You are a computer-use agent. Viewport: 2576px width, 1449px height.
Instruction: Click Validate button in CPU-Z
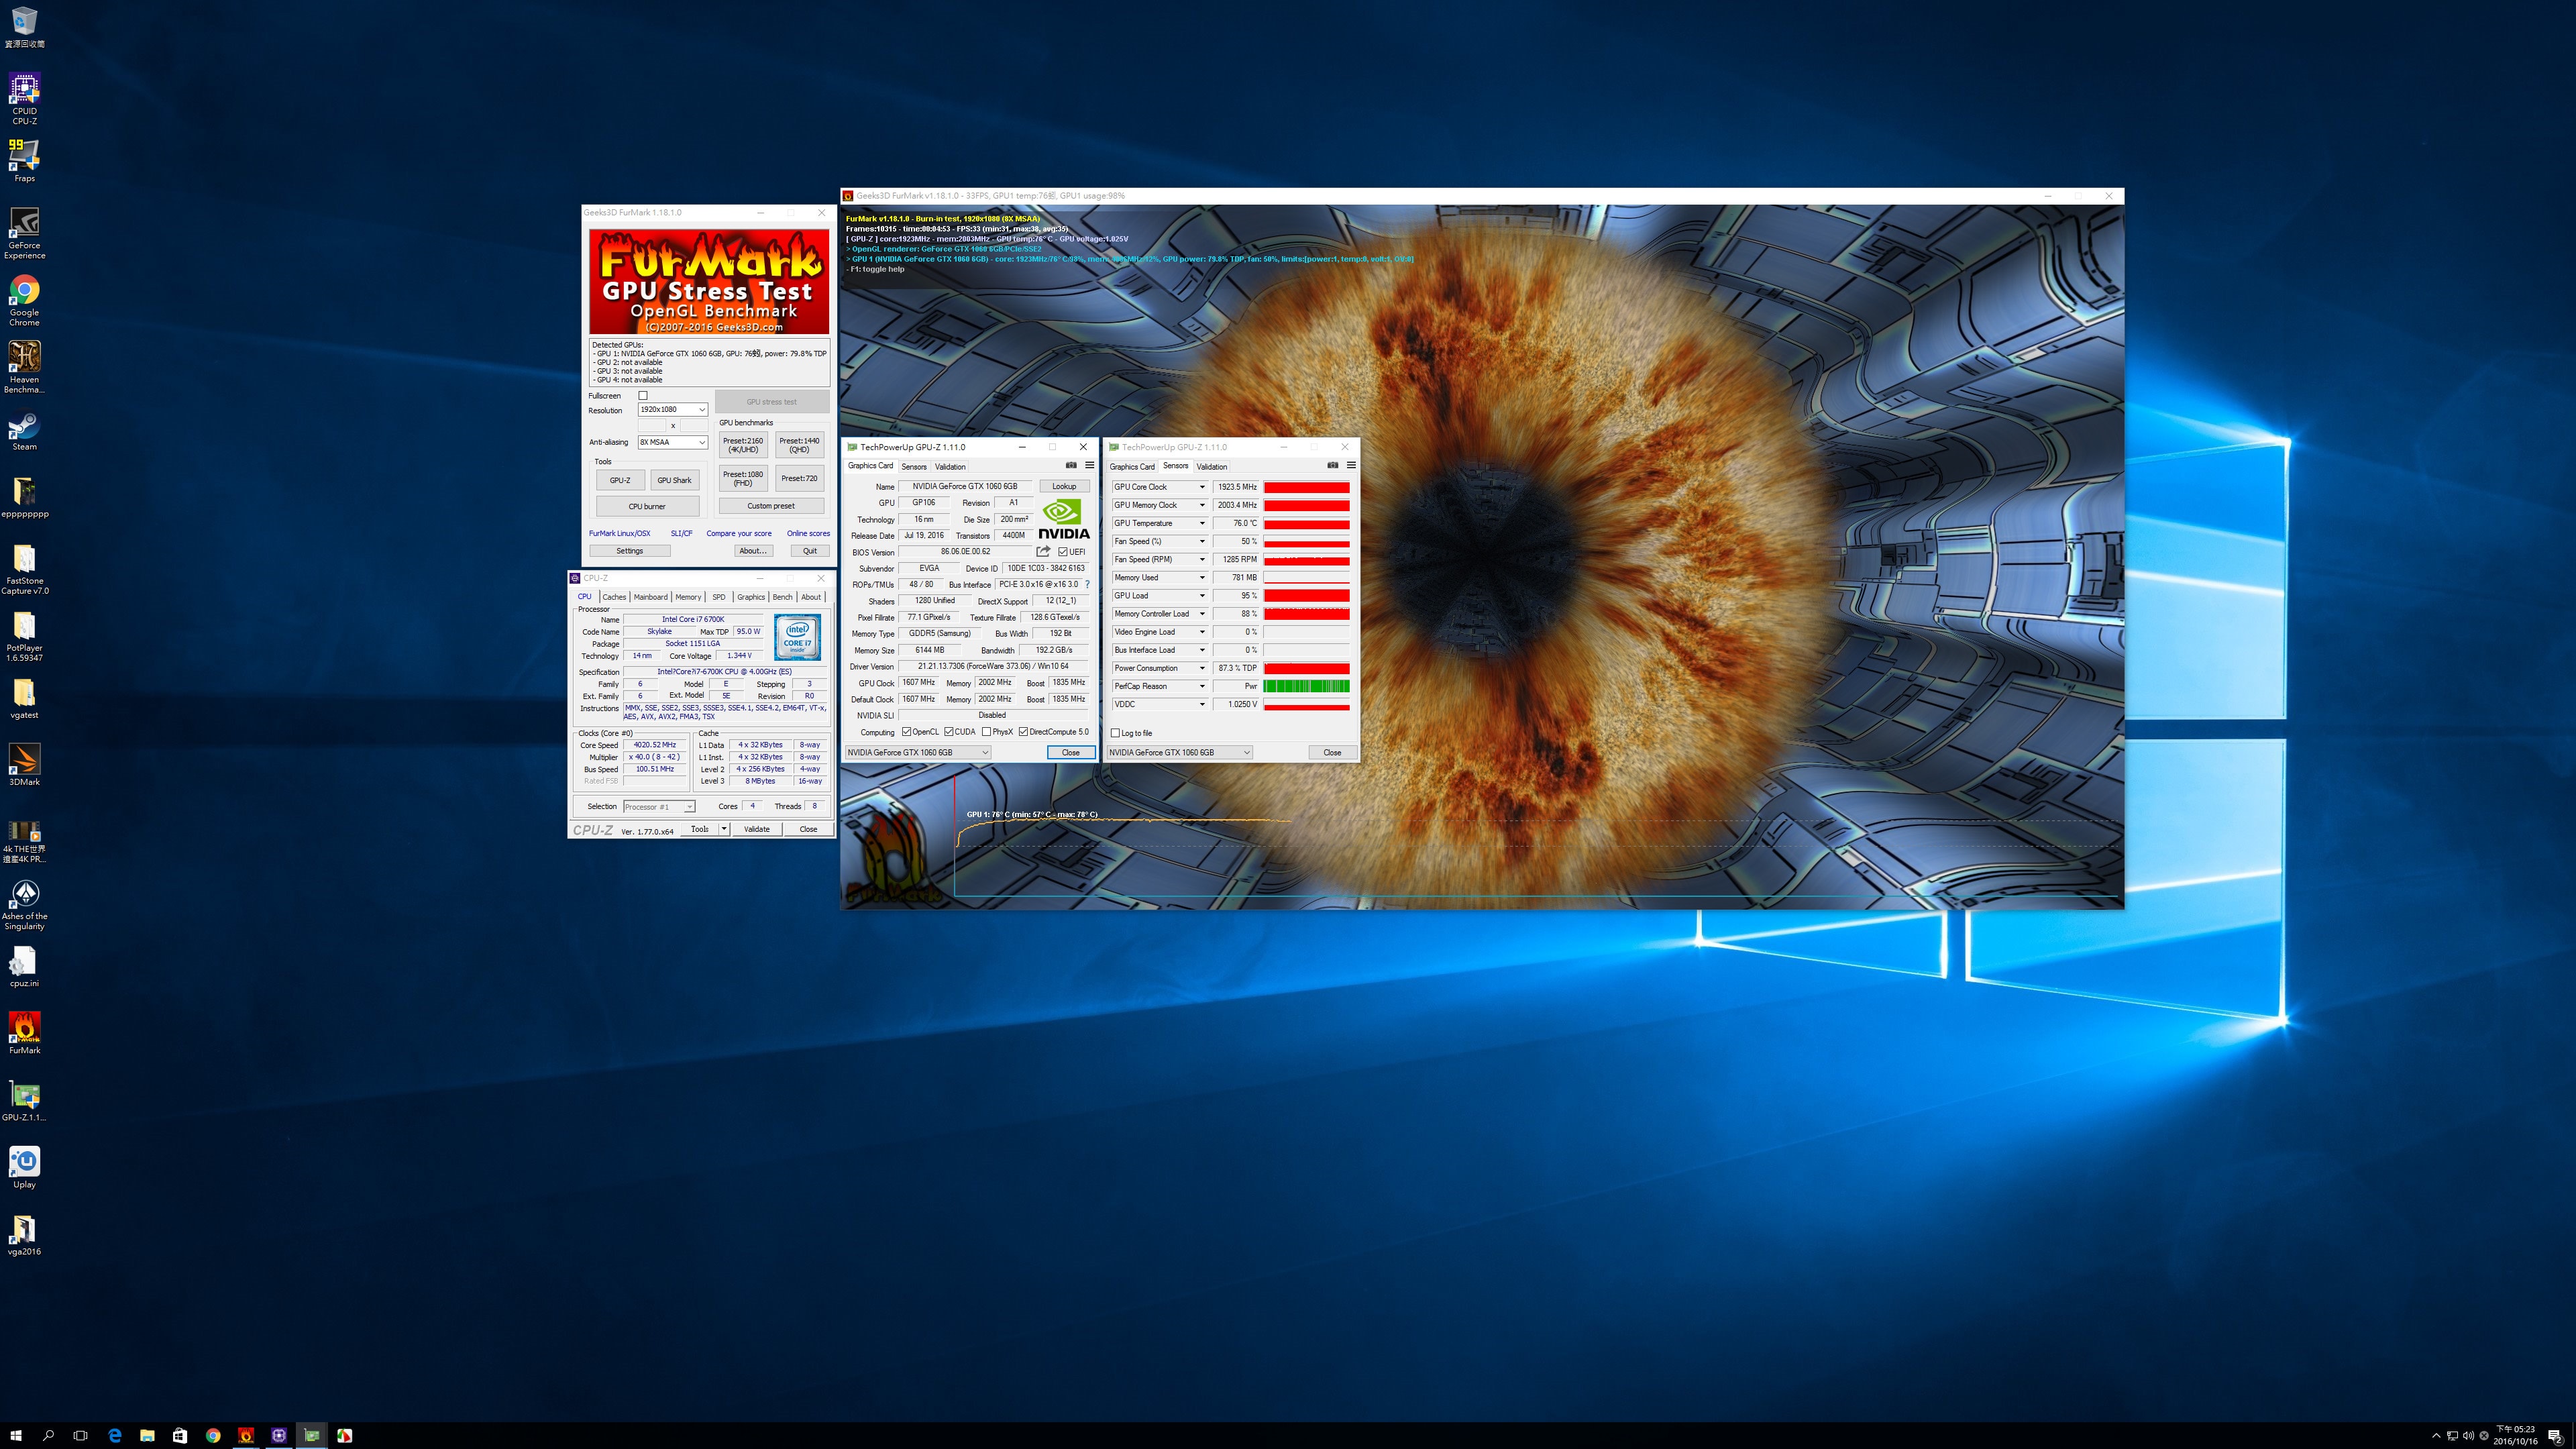pos(757,828)
